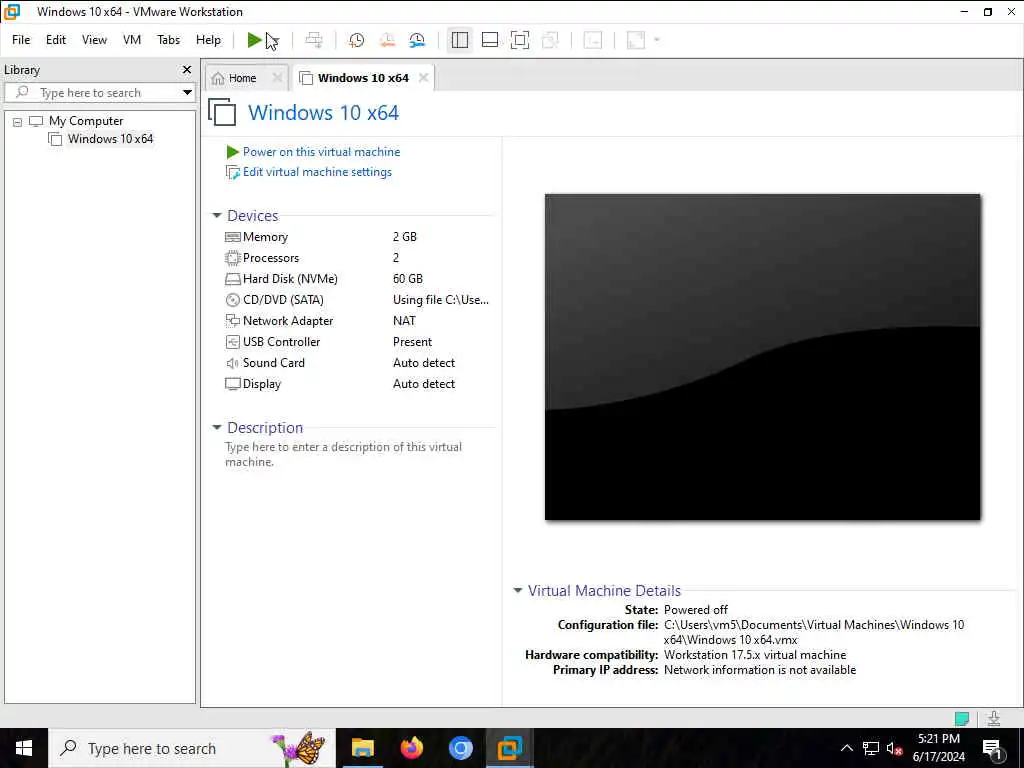
Task: Take a snapshot using the clock-plus icon
Action: [x=357, y=40]
